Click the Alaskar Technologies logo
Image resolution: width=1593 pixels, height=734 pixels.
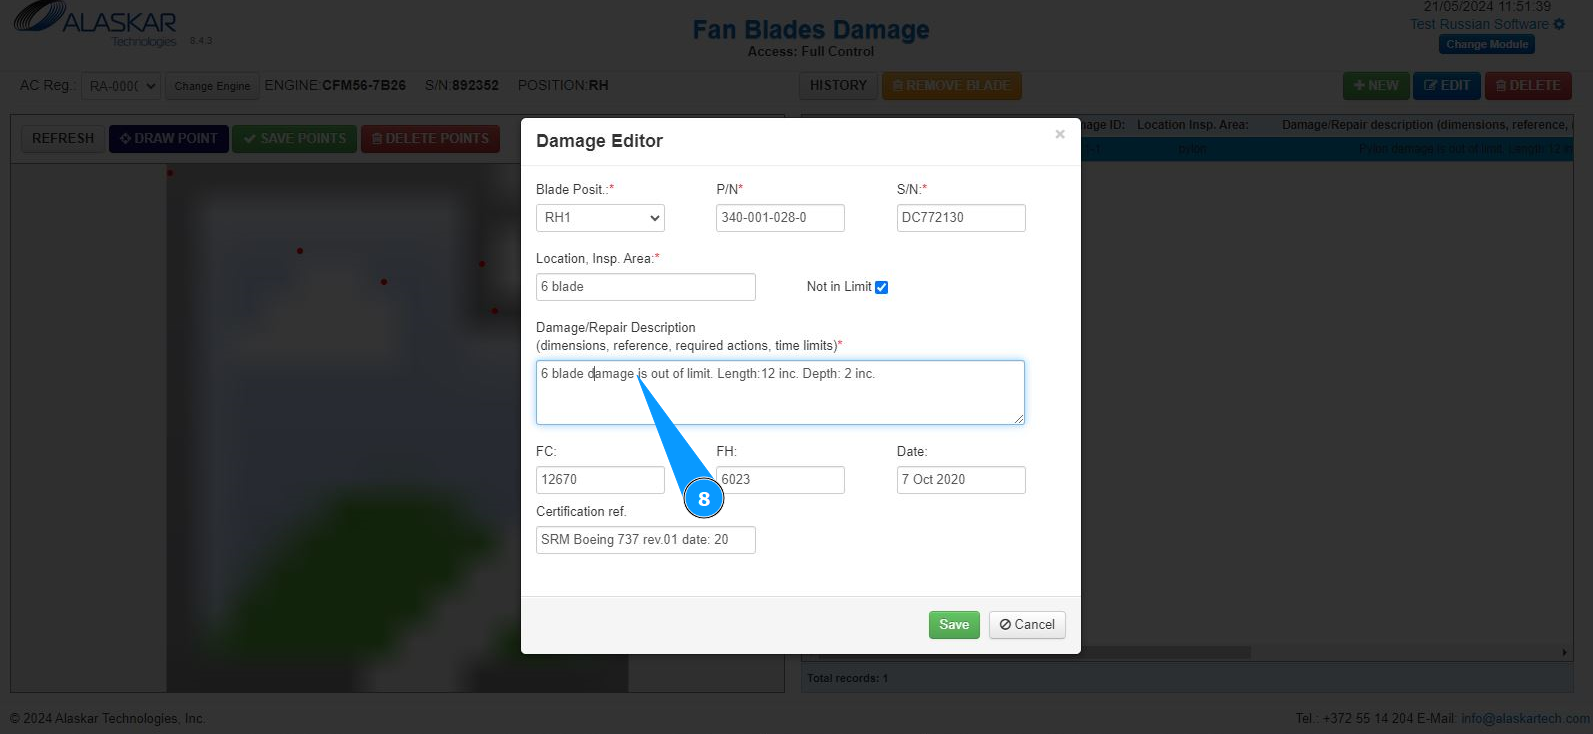[96, 24]
